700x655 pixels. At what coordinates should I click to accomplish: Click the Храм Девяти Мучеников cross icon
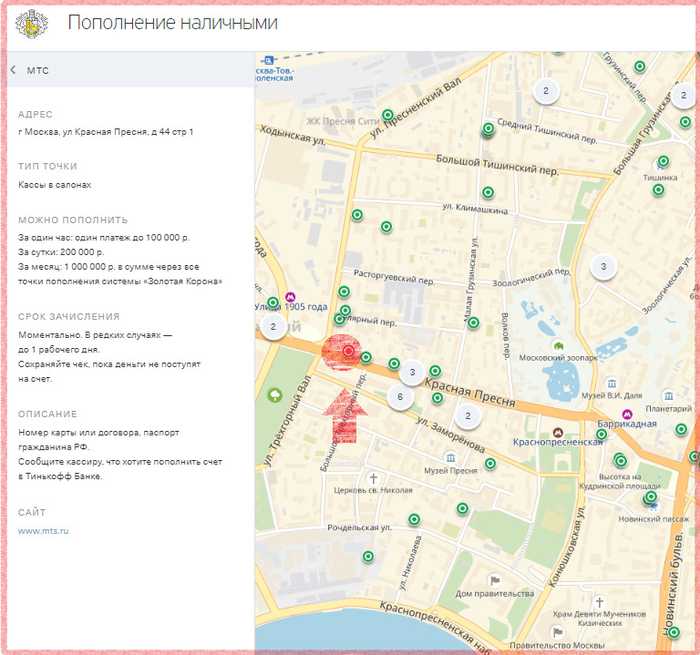[x=599, y=601]
